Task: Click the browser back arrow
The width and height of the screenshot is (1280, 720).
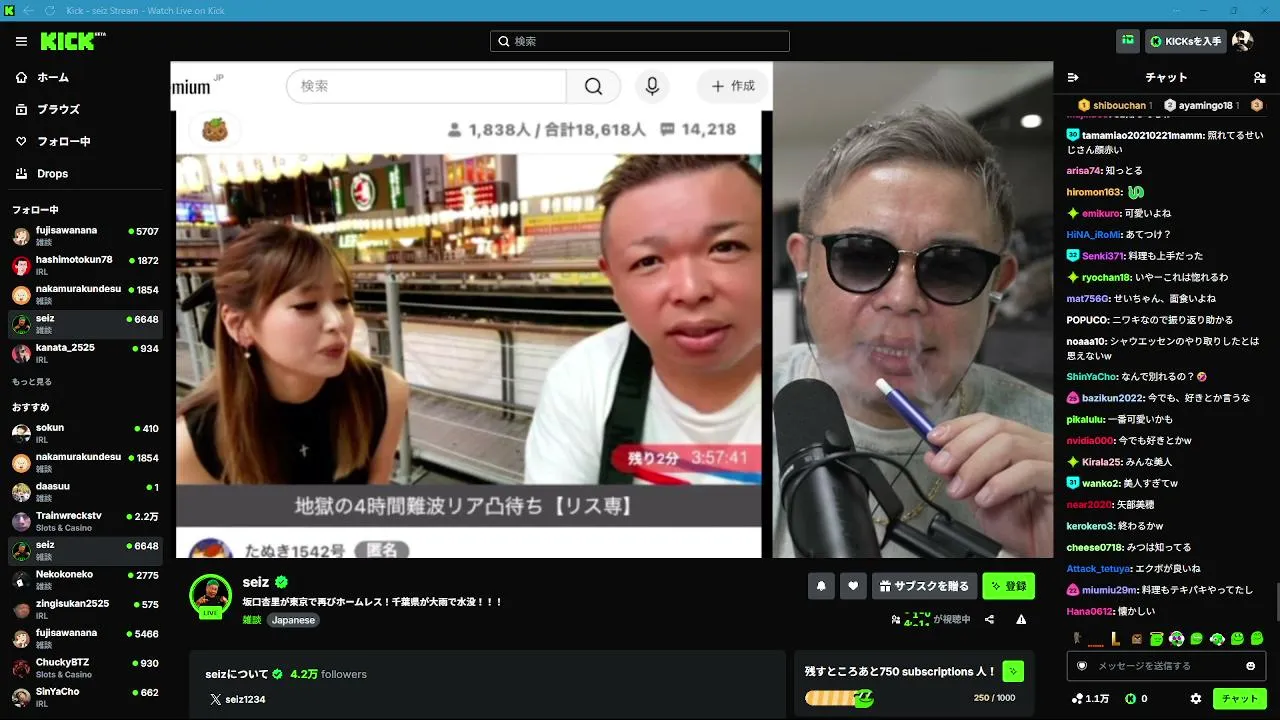Action: click(28, 10)
